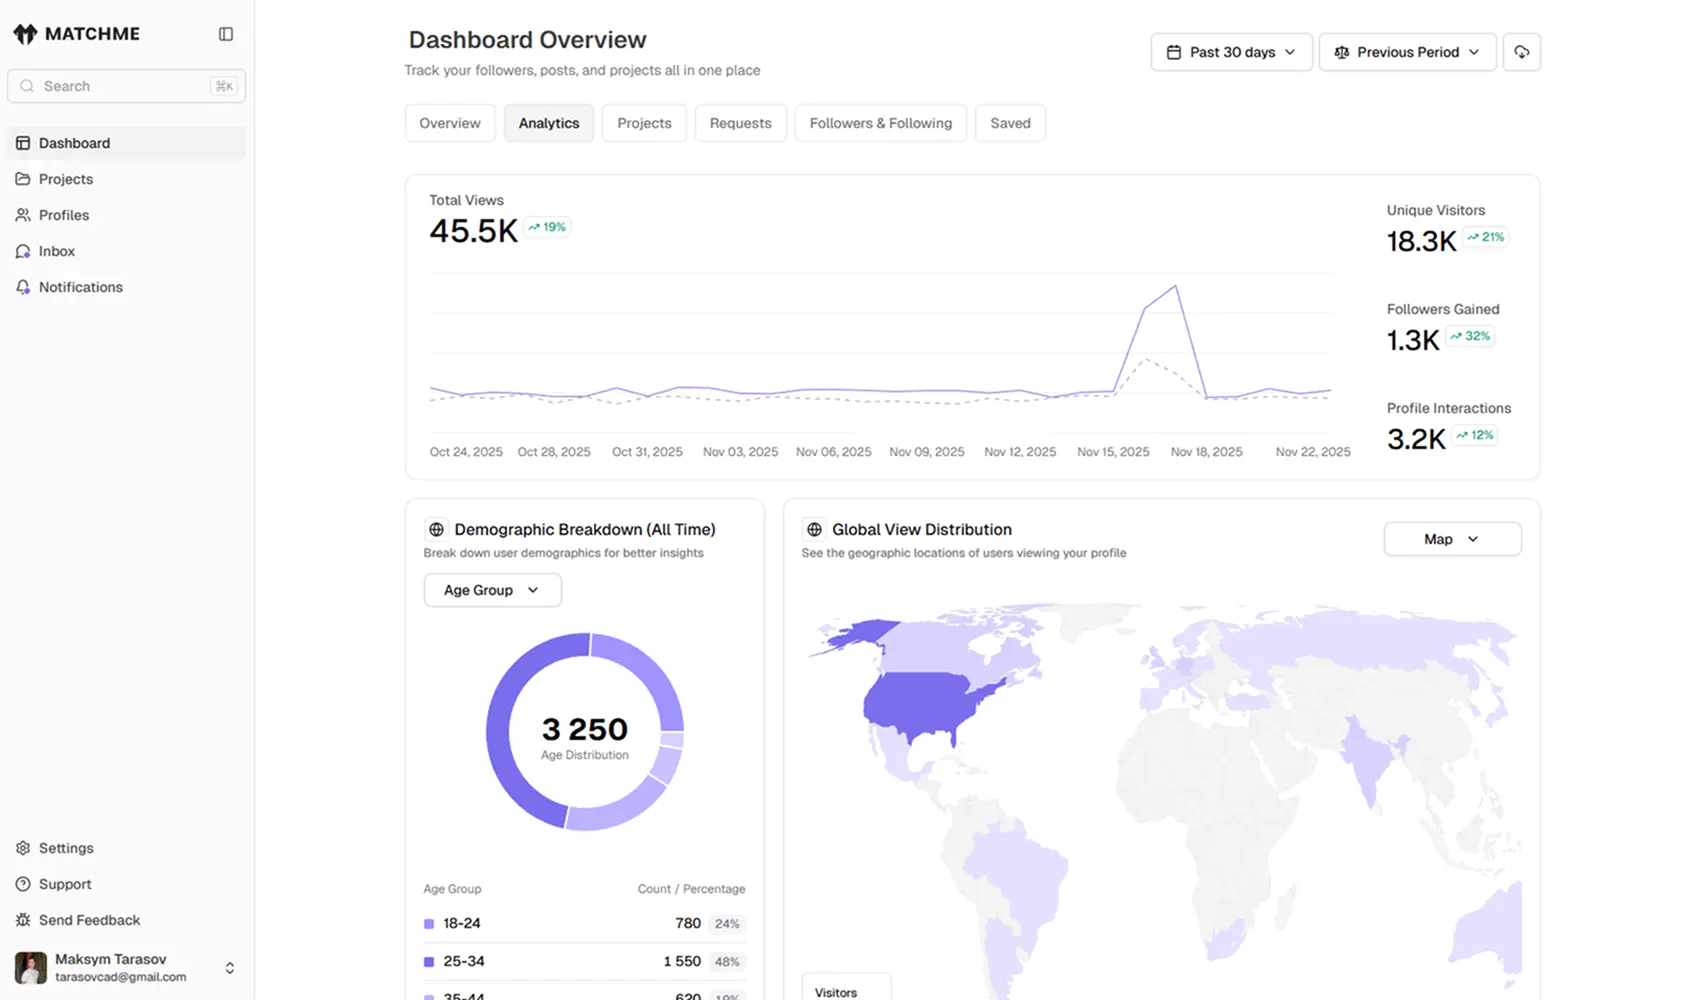Viewport: 1689px width, 1000px height.
Task: Open Send Feedback from the sidebar
Action: [x=89, y=920]
